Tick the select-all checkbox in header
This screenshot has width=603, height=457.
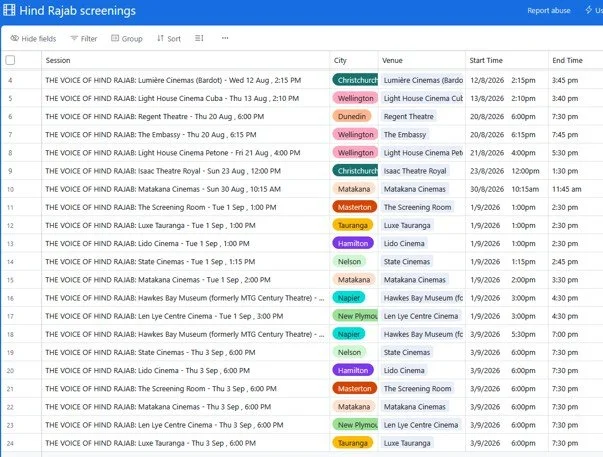[10, 60]
